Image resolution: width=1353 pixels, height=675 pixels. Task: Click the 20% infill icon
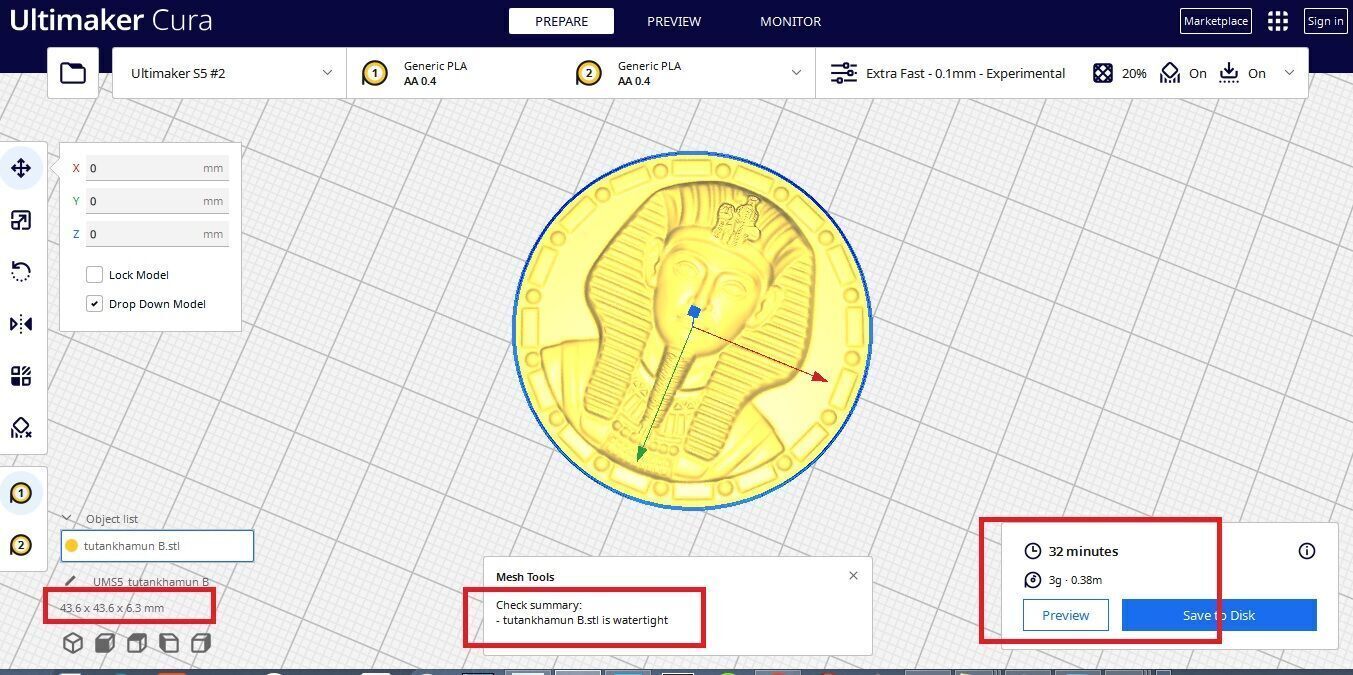1102,73
